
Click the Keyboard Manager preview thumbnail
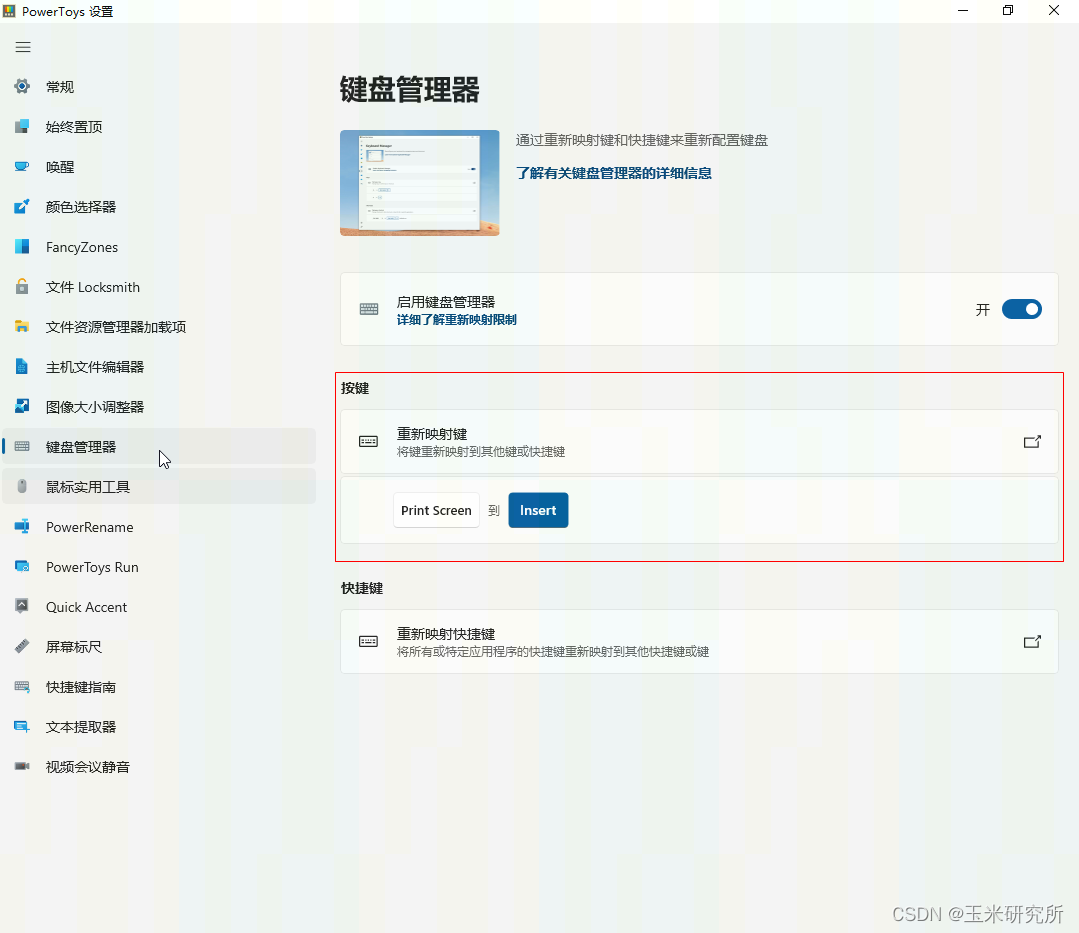coord(420,183)
